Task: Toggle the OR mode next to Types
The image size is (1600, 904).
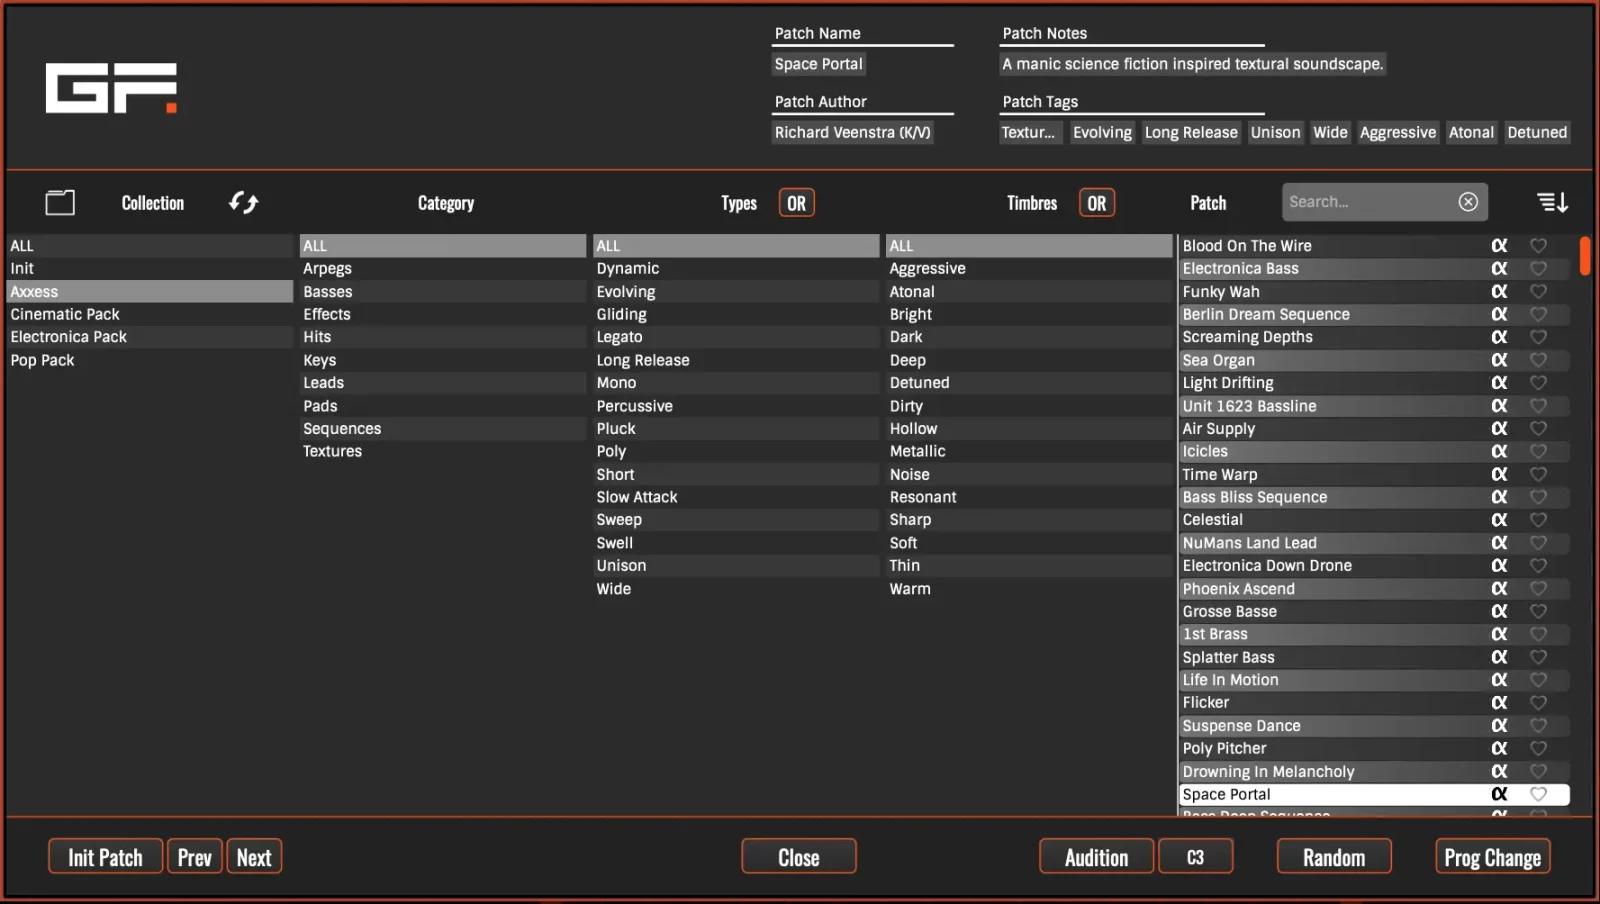Action: click(795, 202)
